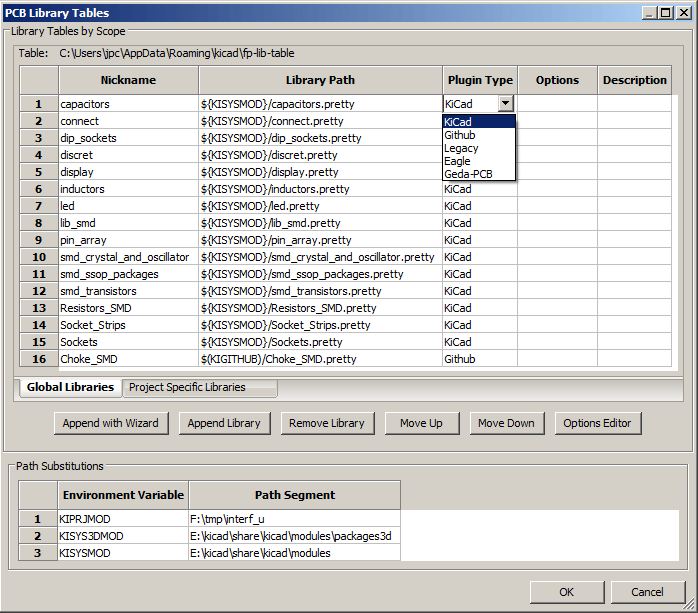
Task: Confirm the dialog with OK
Action: (566, 592)
